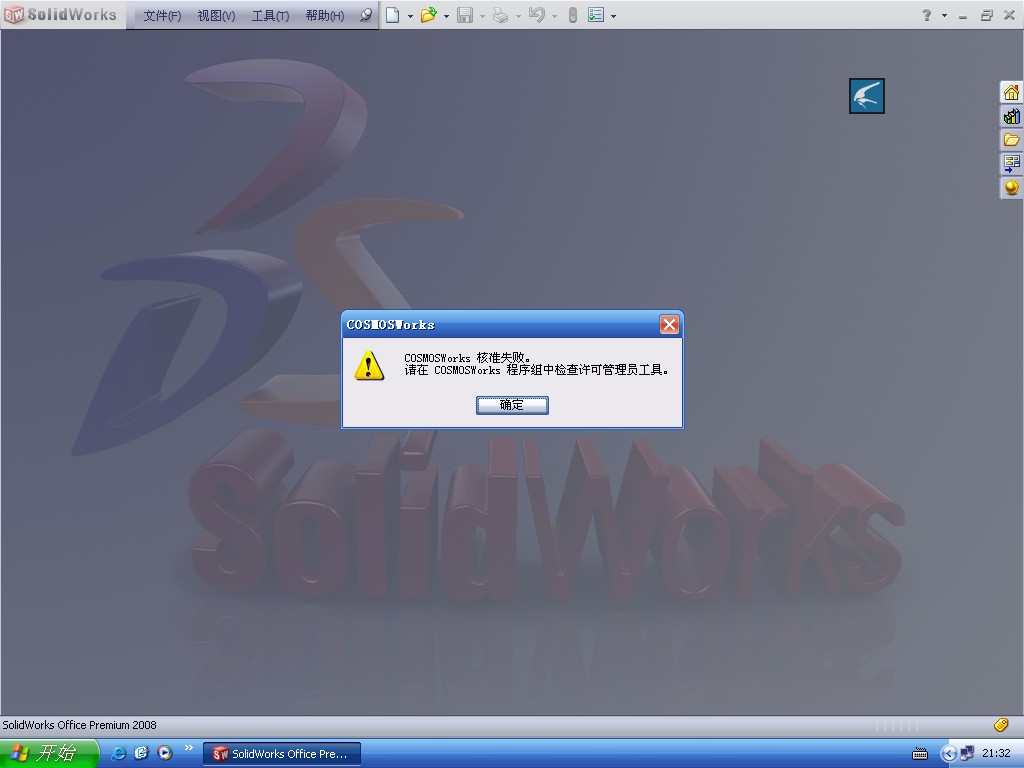This screenshot has width=1024, height=768.
Task: Click the Undo arrow icon
Action: [537, 15]
